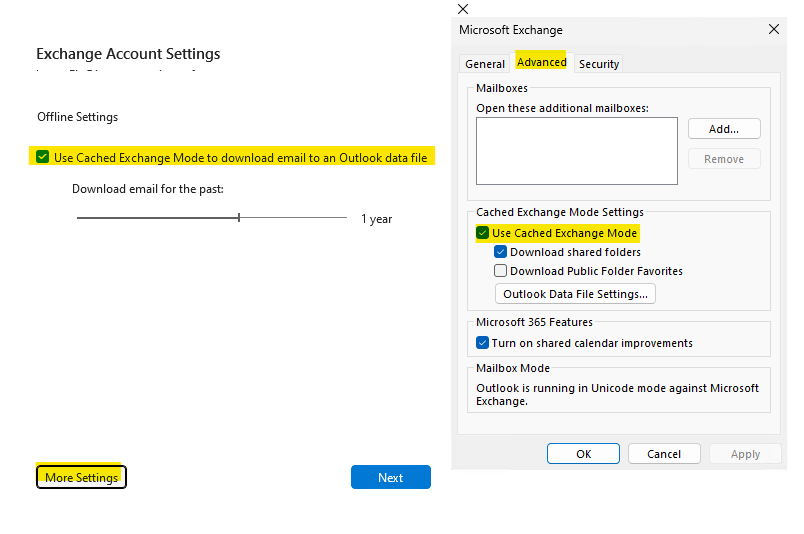Click the blue Next button
804x534 pixels.
point(391,477)
